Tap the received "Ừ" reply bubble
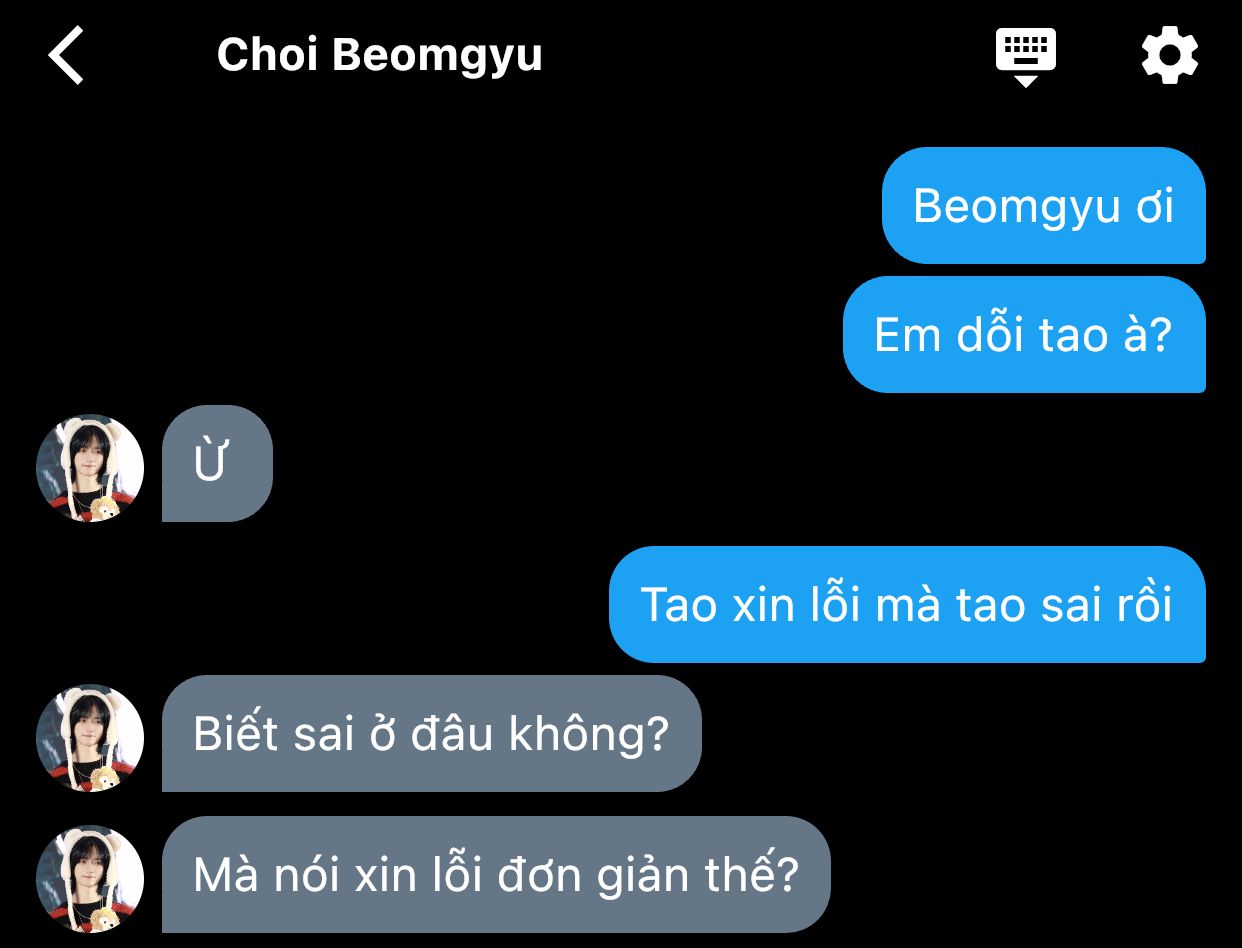The image size is (1242, 948). [x=217, y=463]
